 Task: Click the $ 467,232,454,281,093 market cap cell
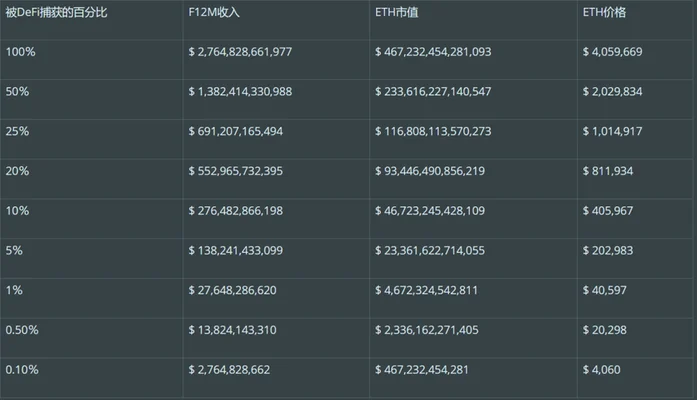[433, 52]
